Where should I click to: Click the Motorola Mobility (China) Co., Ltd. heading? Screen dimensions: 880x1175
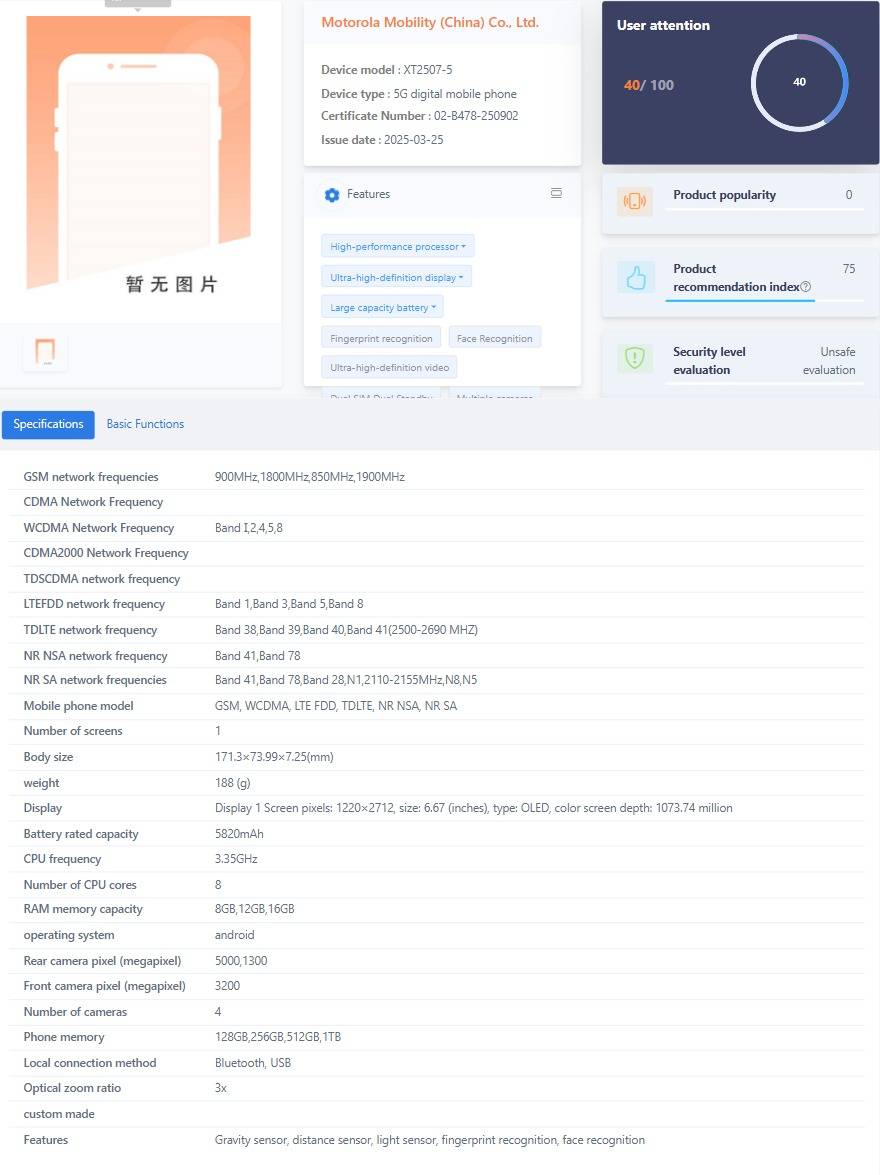coord(430,22)
